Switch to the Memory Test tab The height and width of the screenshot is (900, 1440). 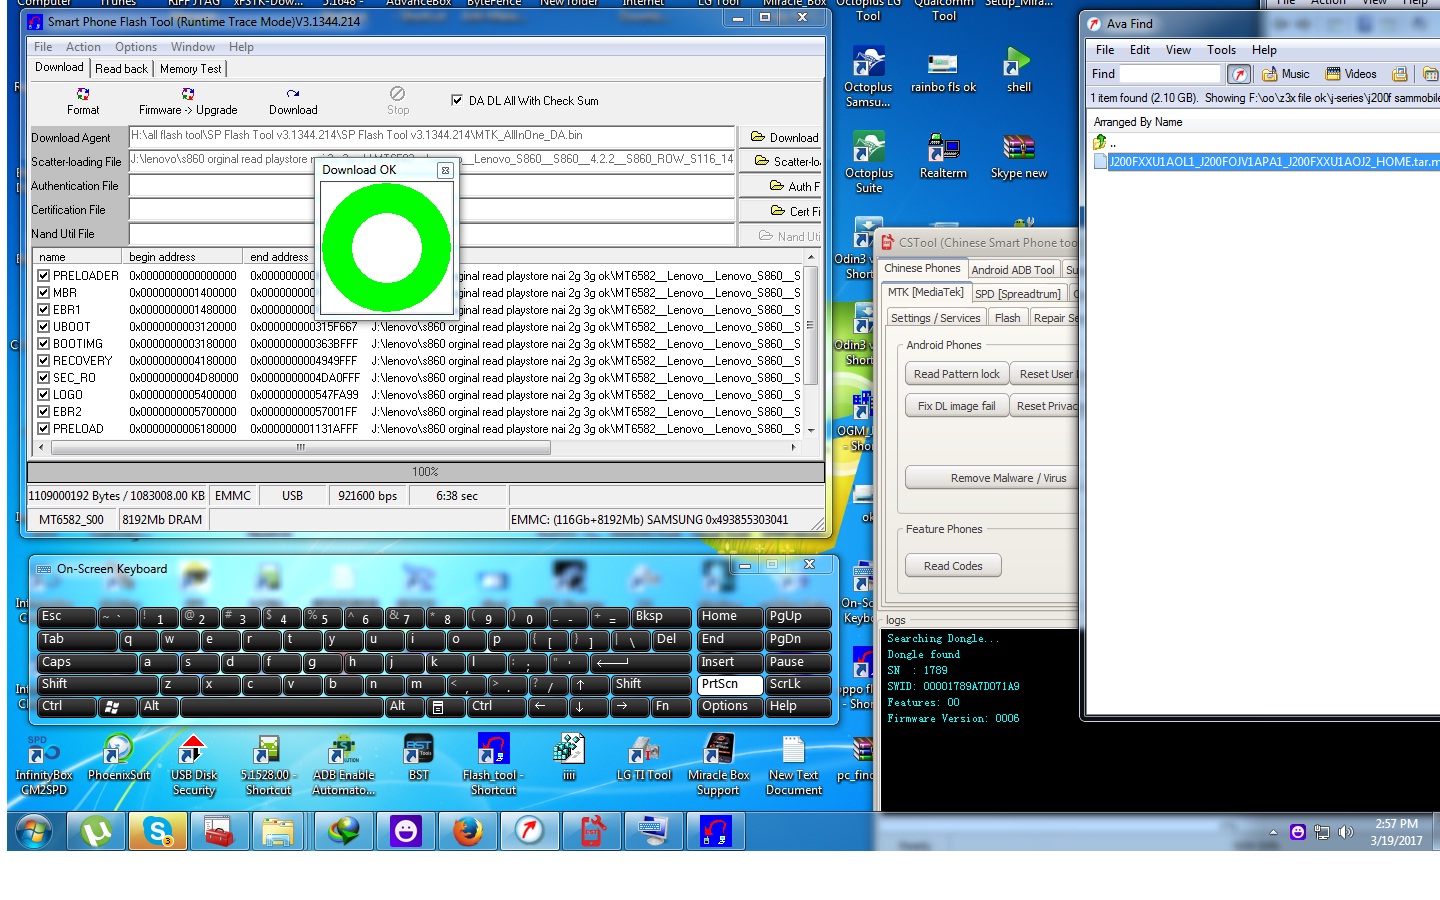click(190, 69)
